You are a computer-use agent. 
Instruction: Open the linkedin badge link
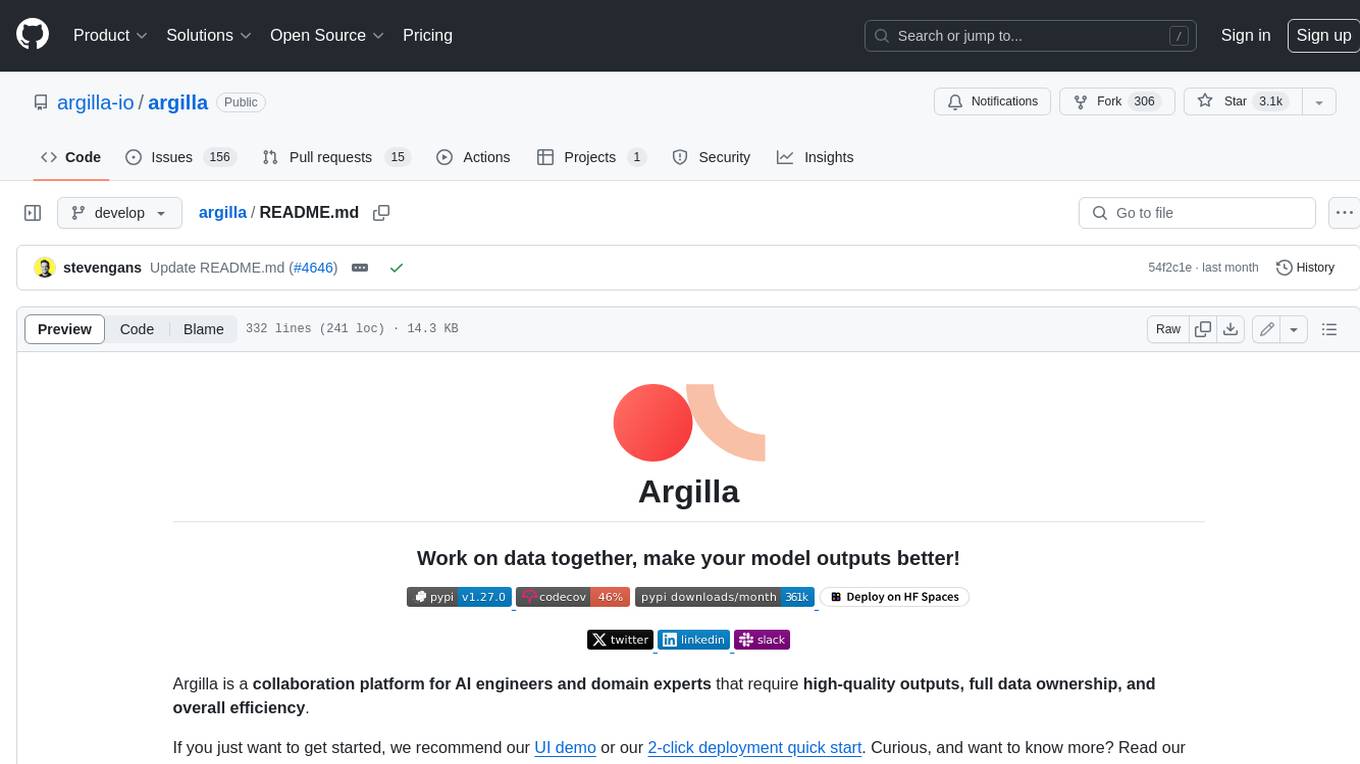[694, 640]
